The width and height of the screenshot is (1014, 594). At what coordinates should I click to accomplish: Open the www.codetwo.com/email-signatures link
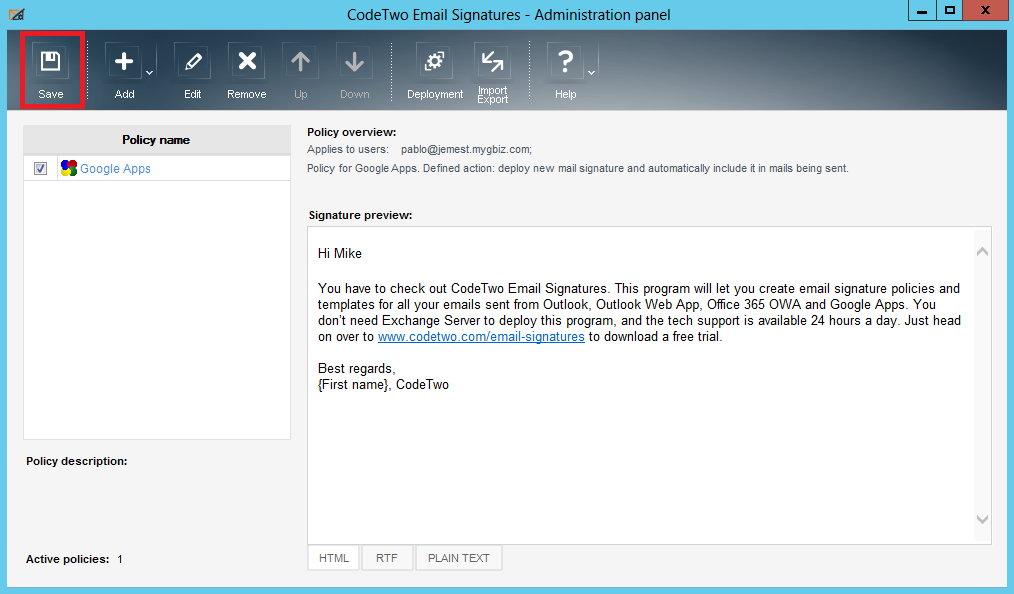click(481, 337)
